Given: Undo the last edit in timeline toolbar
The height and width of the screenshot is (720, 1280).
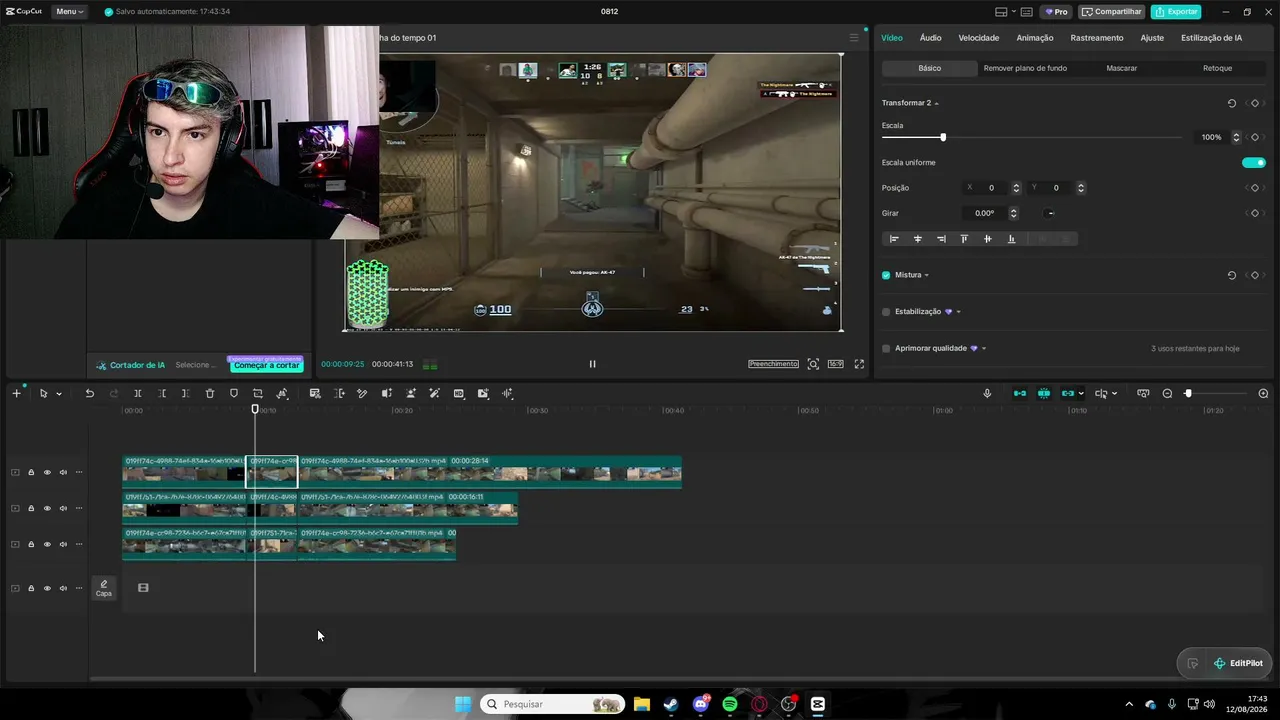Looking at the screenshot, I should coord(90,394).
